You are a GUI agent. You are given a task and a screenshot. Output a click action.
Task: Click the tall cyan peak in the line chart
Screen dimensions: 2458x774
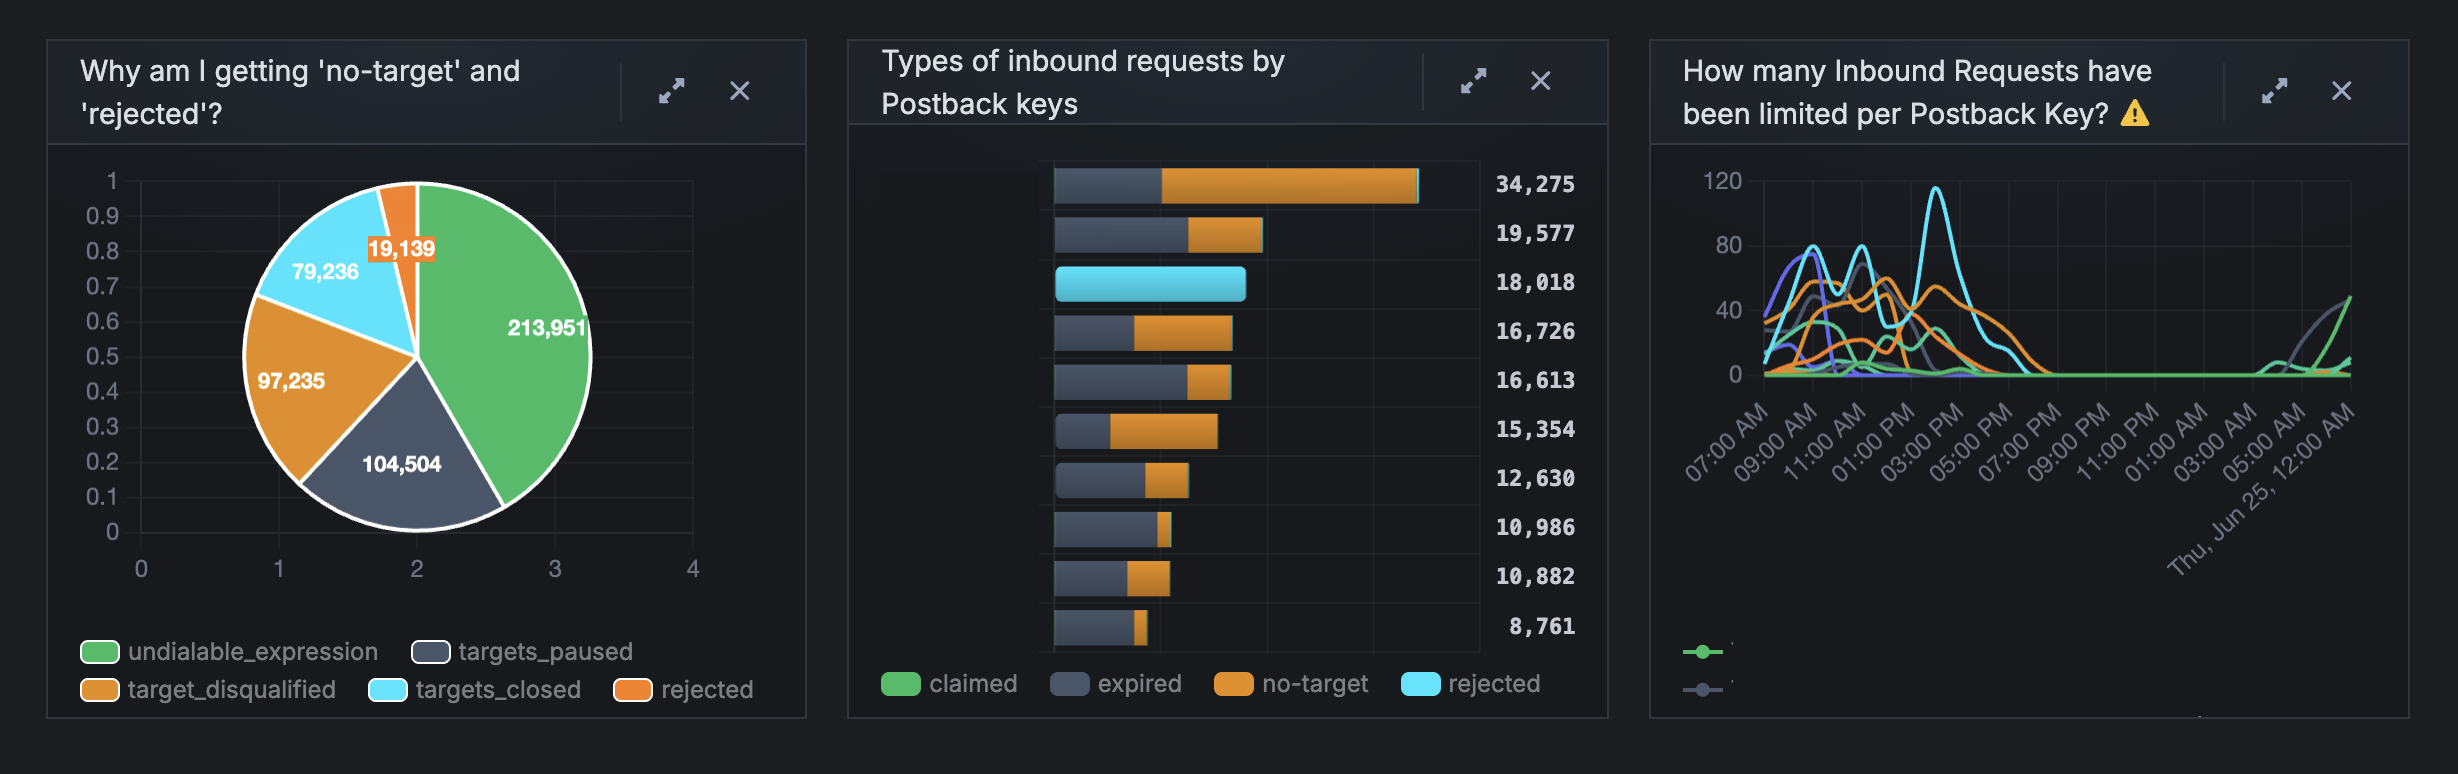(x=1937, y=188)
